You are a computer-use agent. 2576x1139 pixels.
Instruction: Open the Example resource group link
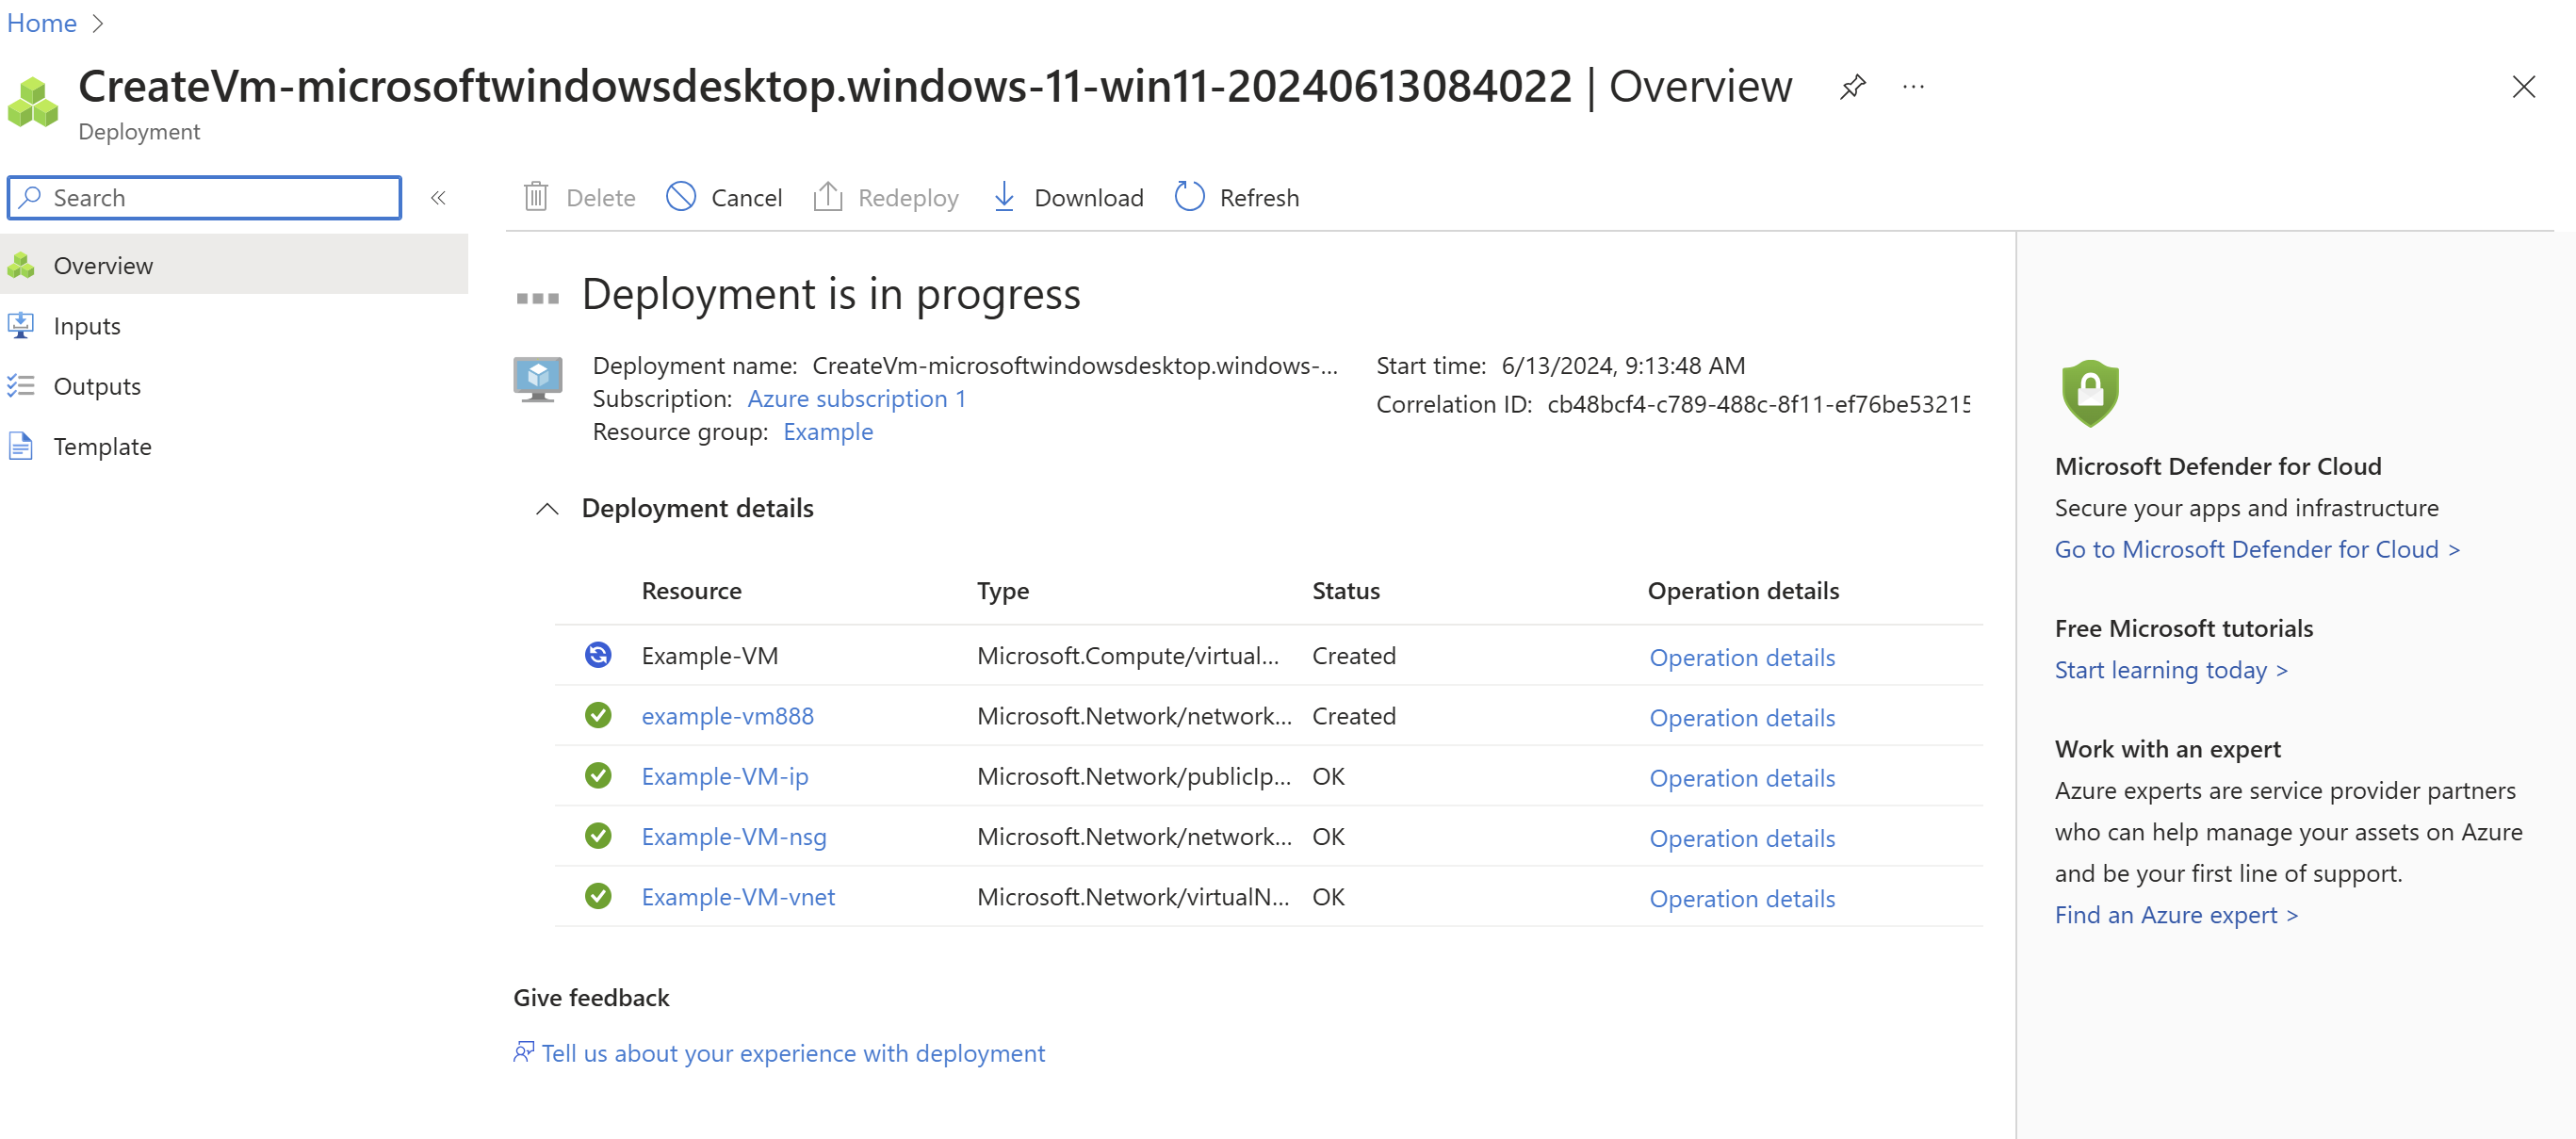828,432
